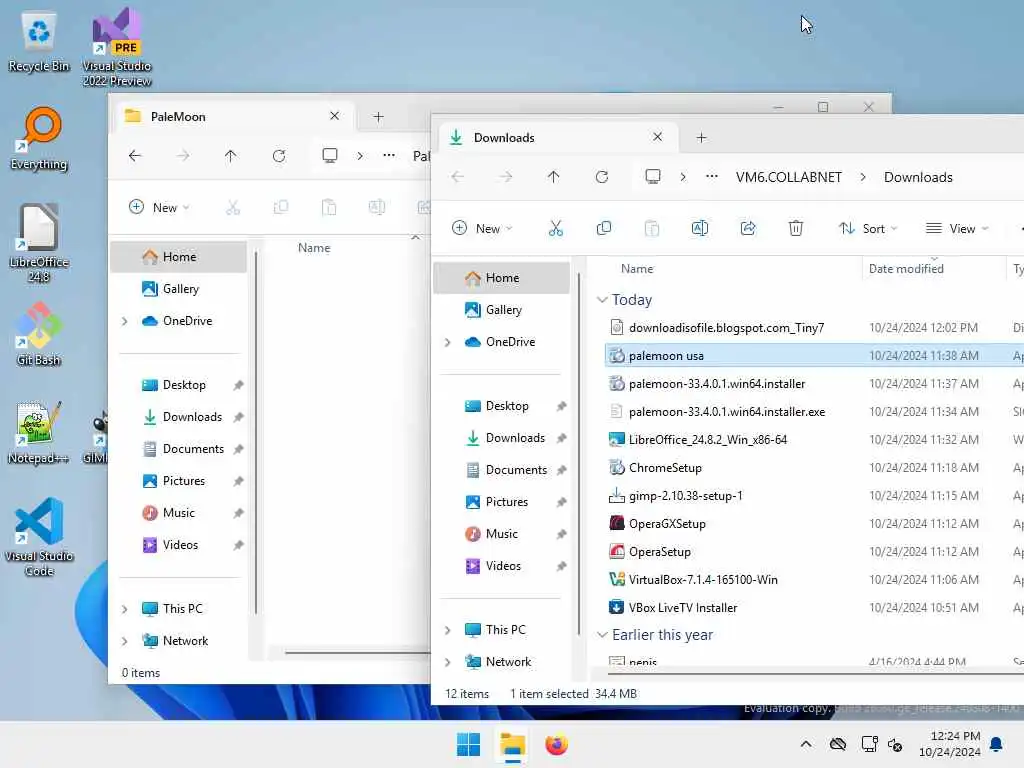Select palemoon-33.4.0.1.win64.installer.exe file
The height and width of the screenshot is (768, 1024).
point(726,411)
